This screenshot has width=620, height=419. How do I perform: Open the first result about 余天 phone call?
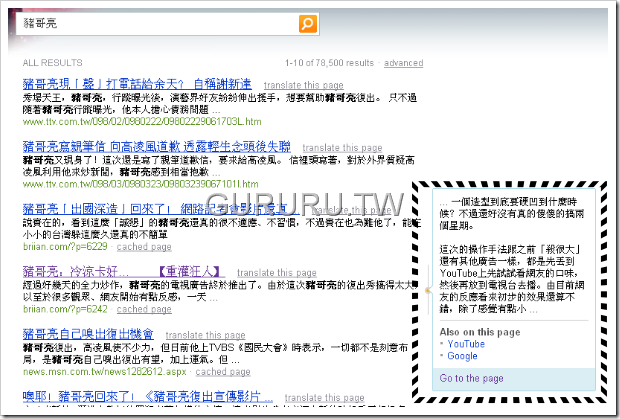click(x=137, y=84)
